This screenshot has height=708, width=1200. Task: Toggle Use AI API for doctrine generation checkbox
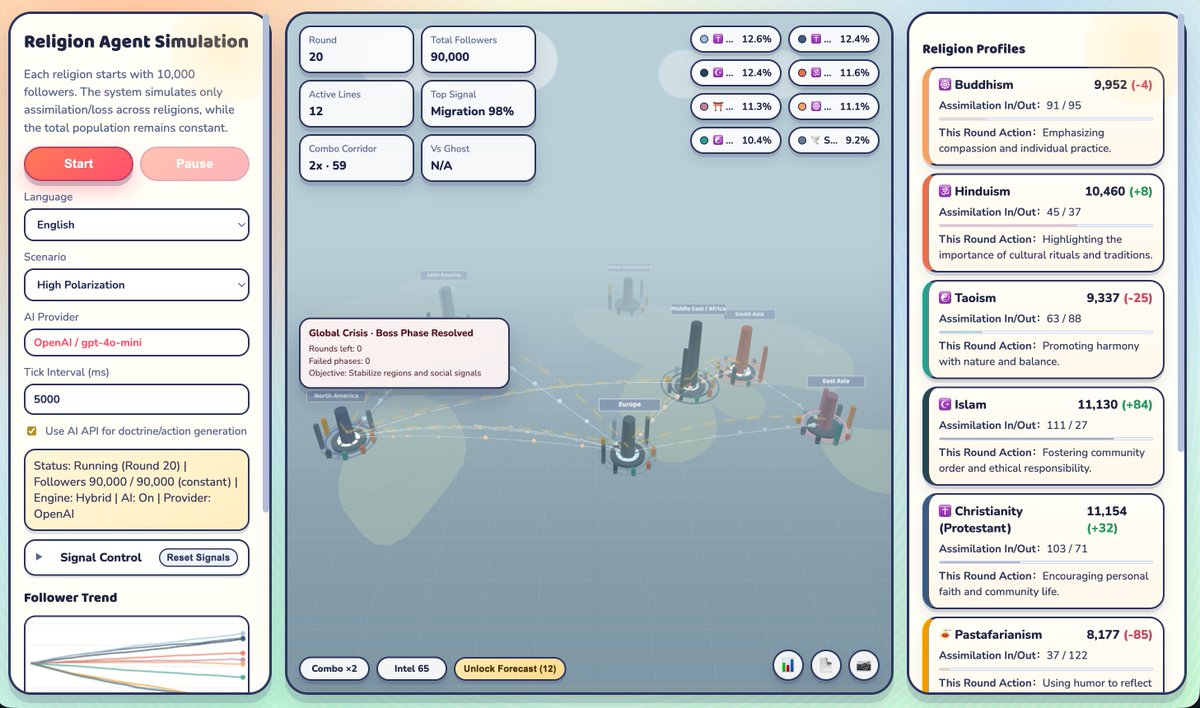click(33, 431)
